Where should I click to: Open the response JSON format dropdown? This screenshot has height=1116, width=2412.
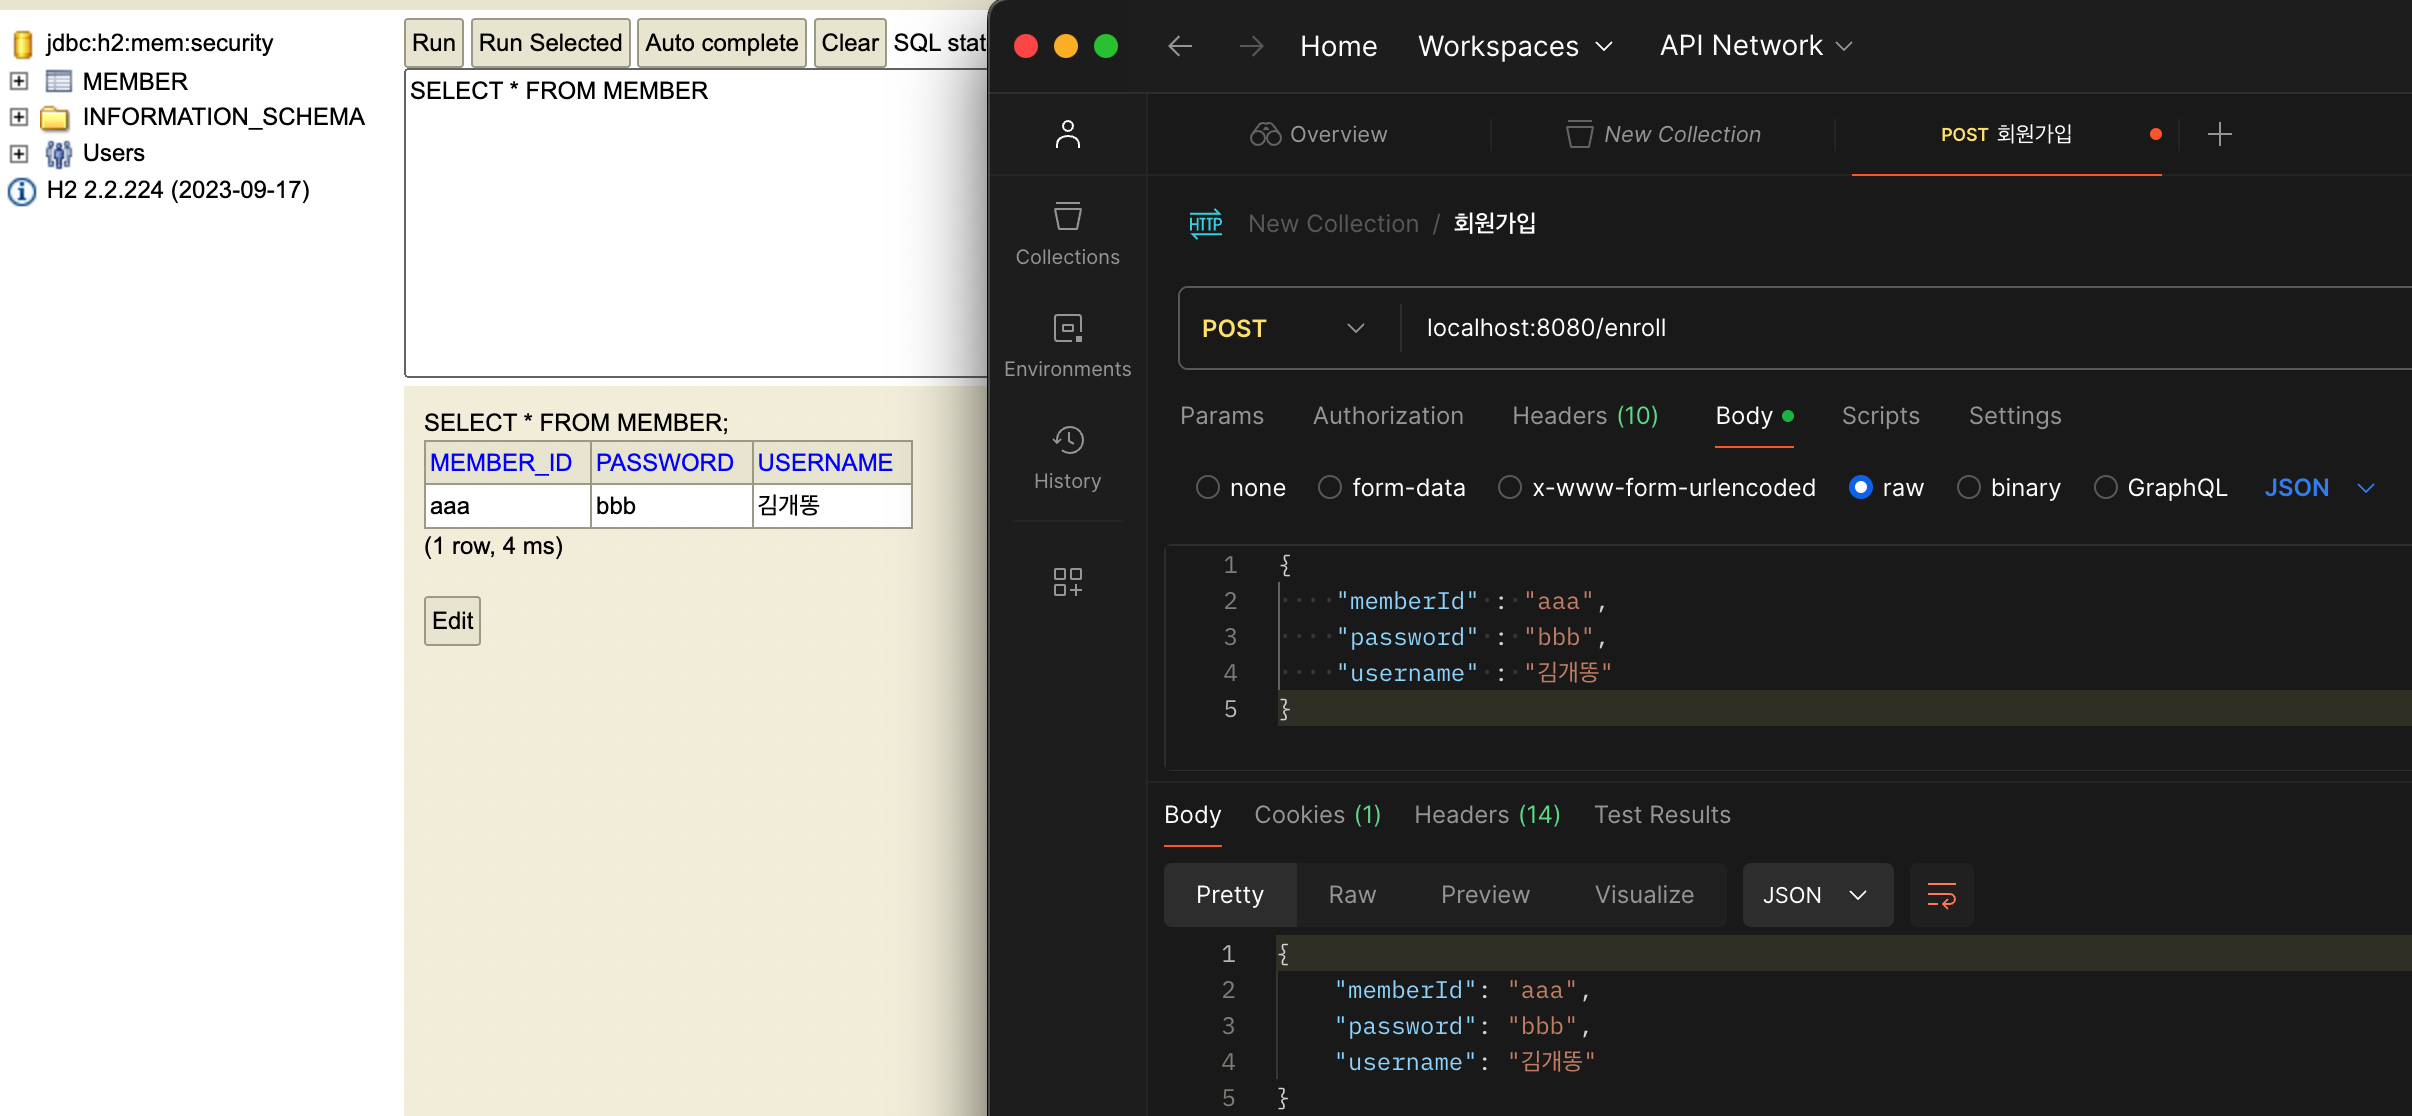click(x=1816, y=895)
